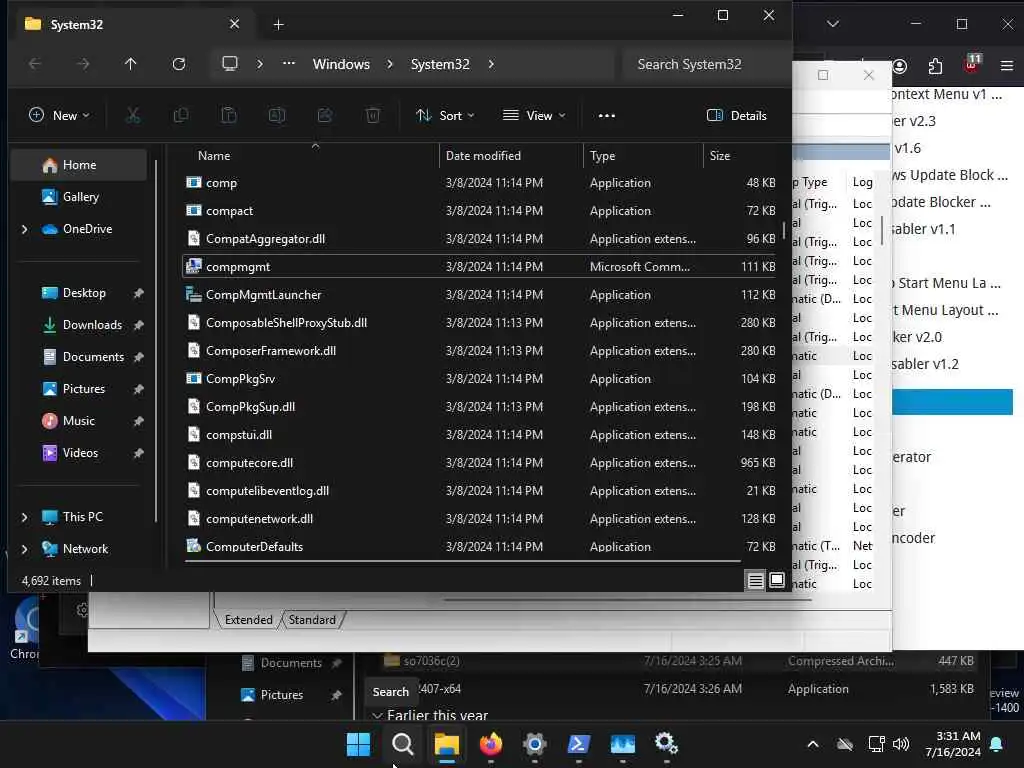
Task: Expand the This PC tree node
Action: pyautogui.click(x=25, y=517)
